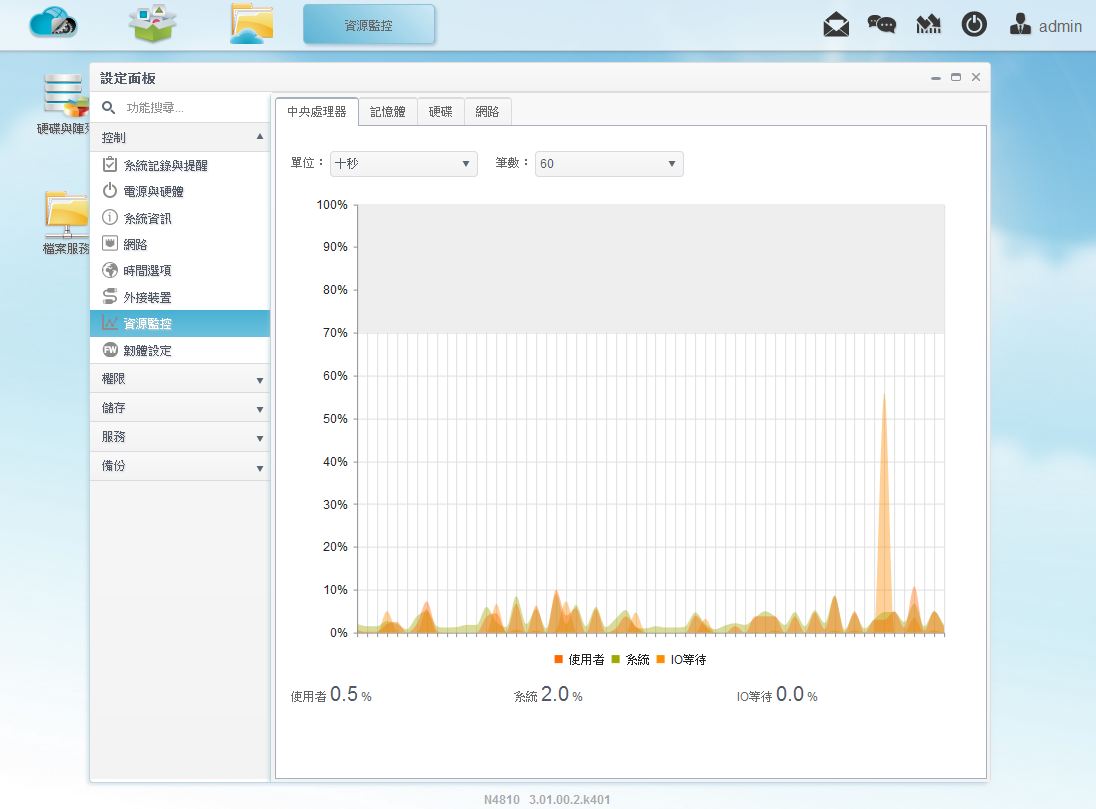The image size is (1096, 809).
Task: Open the chat bubbles message icon
Action: [x=881, y=24]
